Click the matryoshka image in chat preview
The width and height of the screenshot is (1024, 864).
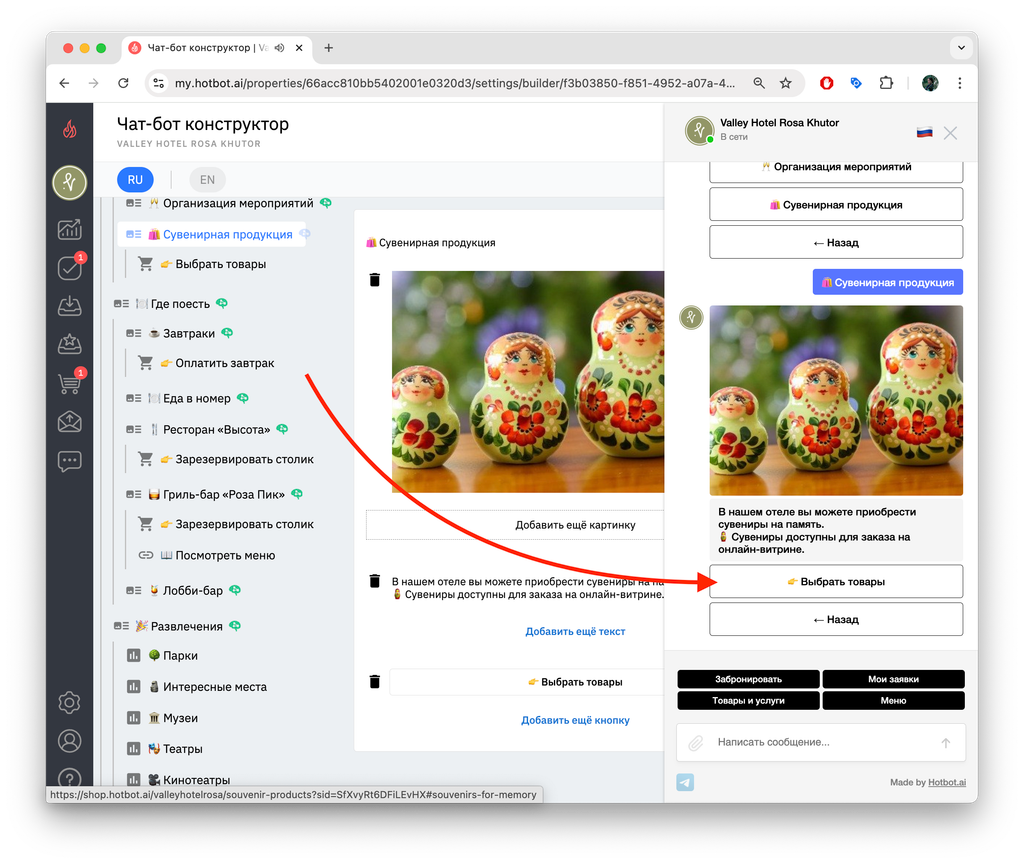836,400
